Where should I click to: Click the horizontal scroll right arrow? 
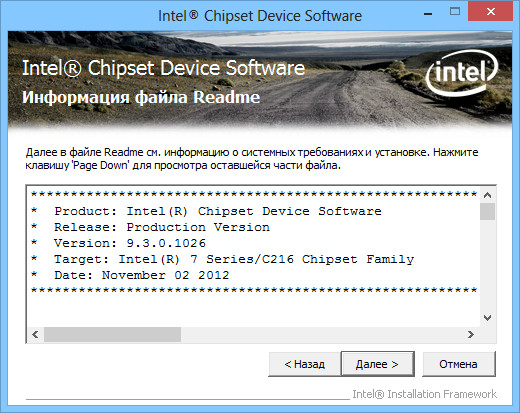471,334
